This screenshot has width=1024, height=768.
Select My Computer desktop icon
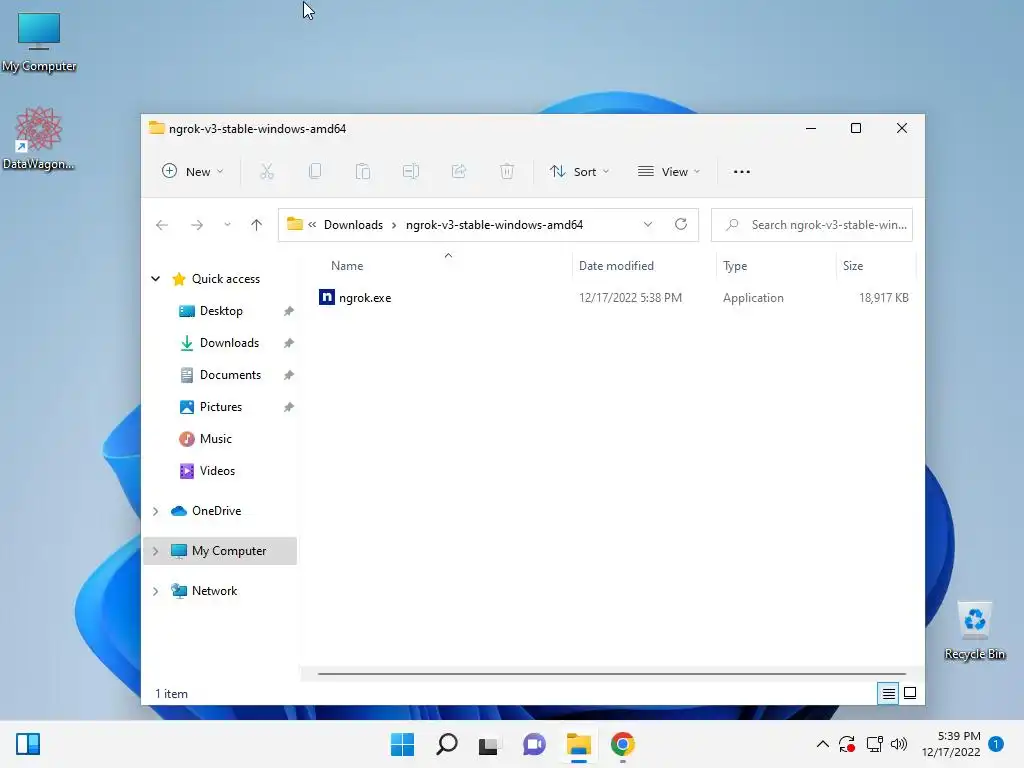[x=39, y=42]
